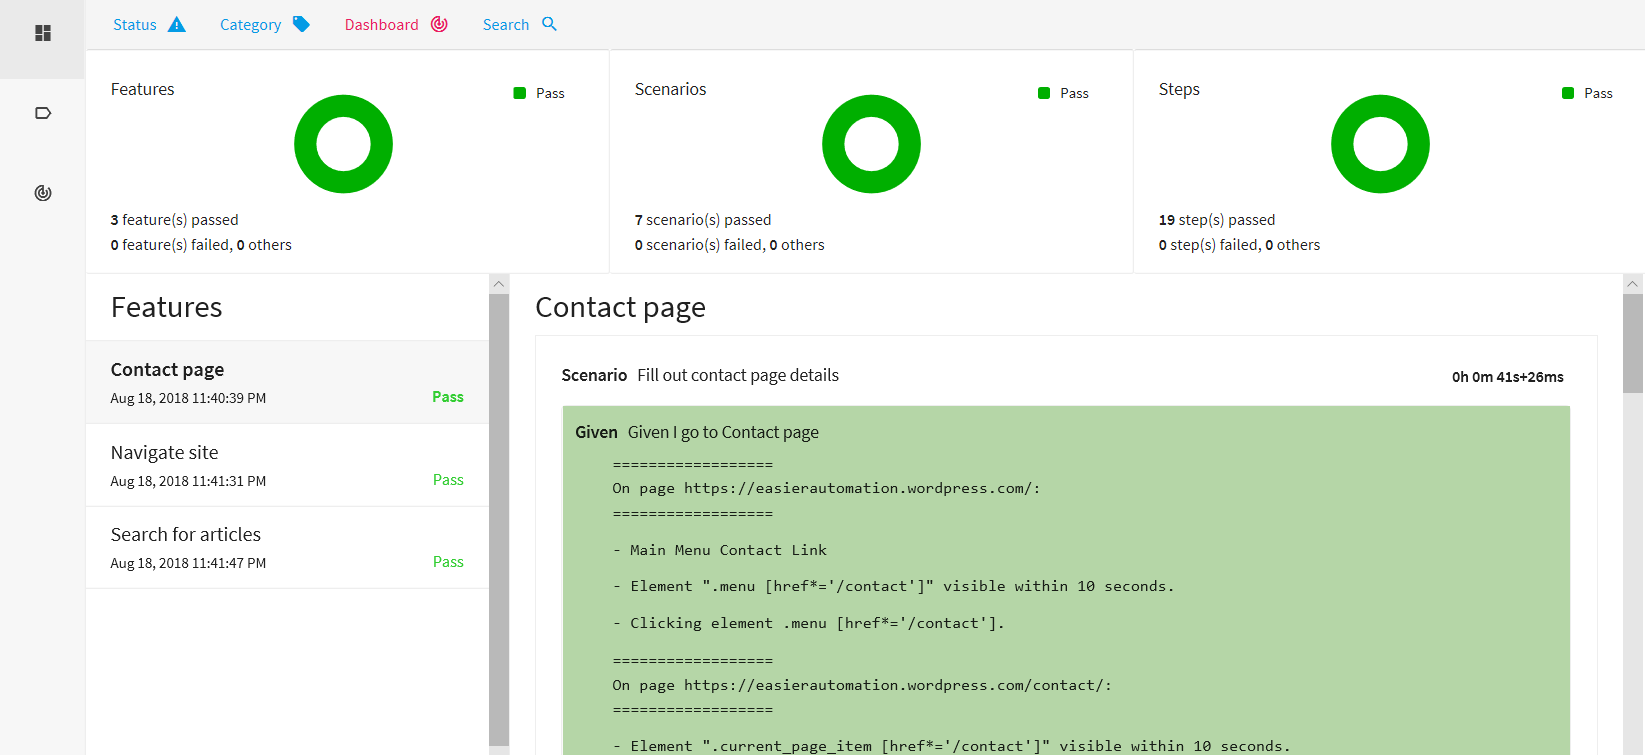This screenshot has height=755, width=1645.
Task: Click the first On page easierautomation.wordpress.com/ line
Action: pos(826,489)
